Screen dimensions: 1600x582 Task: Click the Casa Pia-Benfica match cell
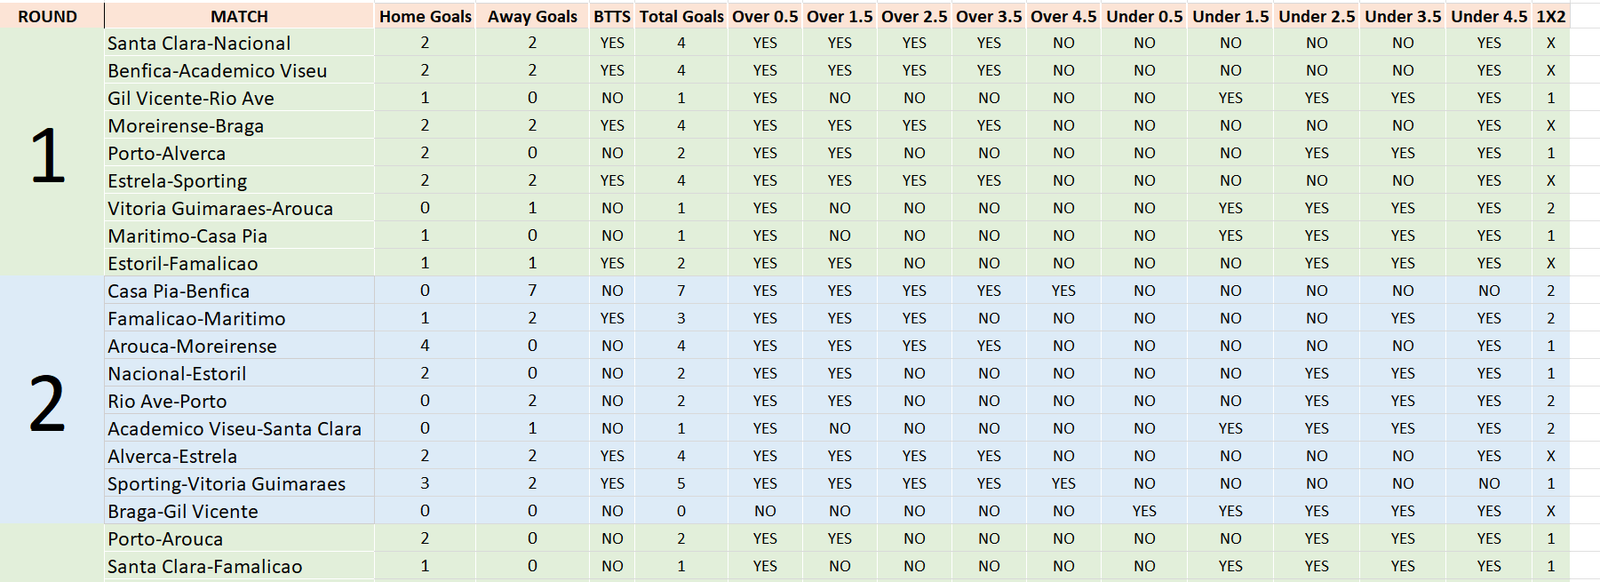pos(239,291)
